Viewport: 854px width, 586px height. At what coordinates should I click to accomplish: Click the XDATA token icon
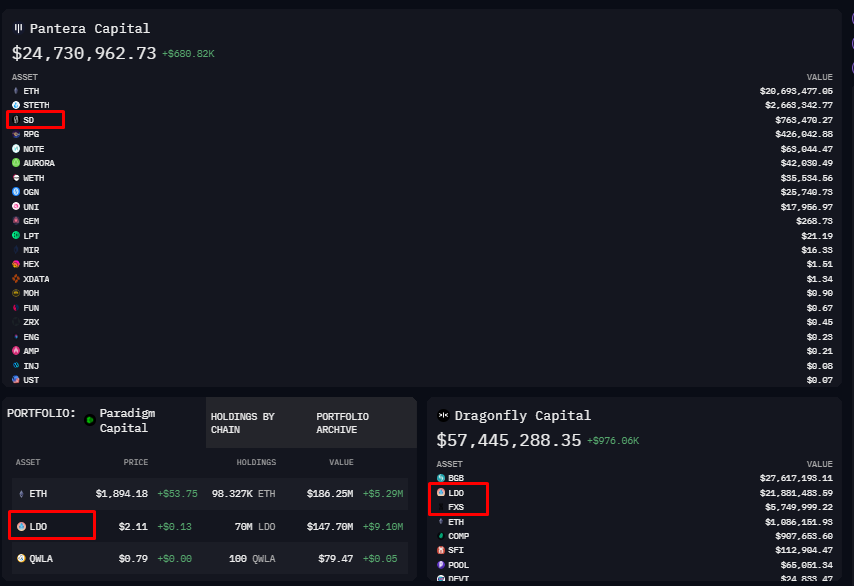(16, 278)
